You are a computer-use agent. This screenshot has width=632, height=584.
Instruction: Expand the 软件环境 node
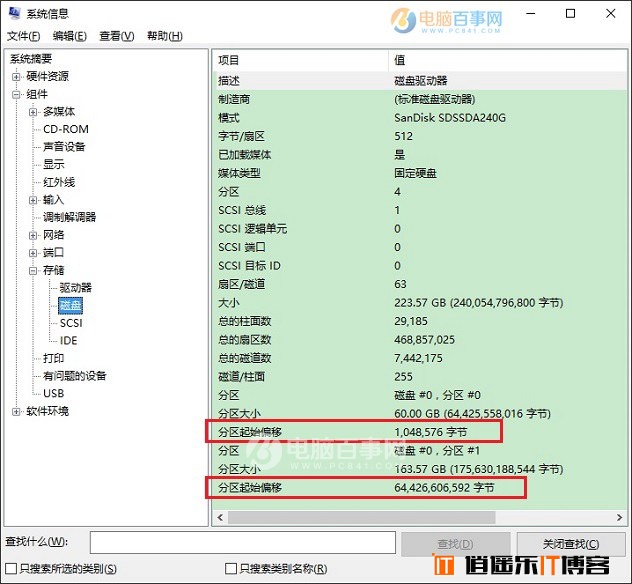(x=16, y=412)
